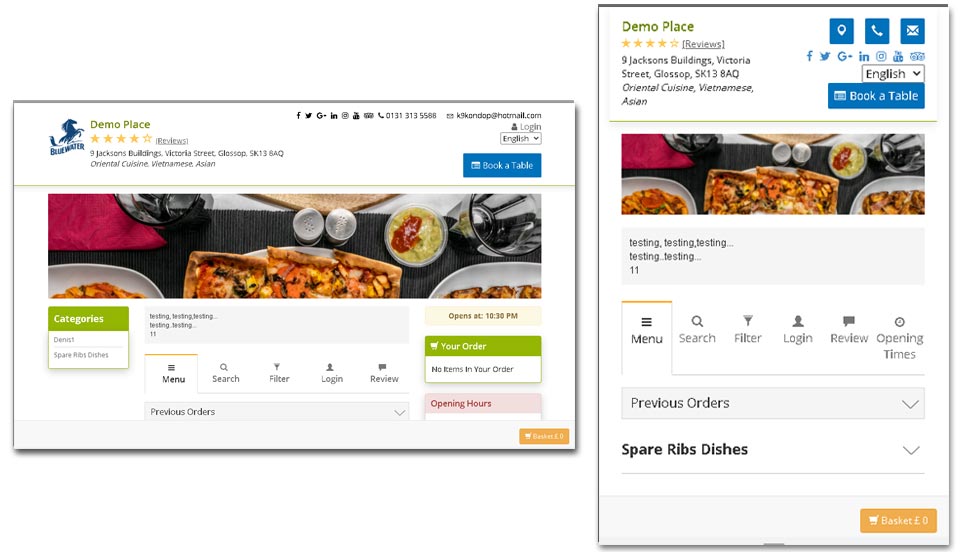Open the desktop Facebook icon at top
Viewport: 969px width, 552px height.
298,116
